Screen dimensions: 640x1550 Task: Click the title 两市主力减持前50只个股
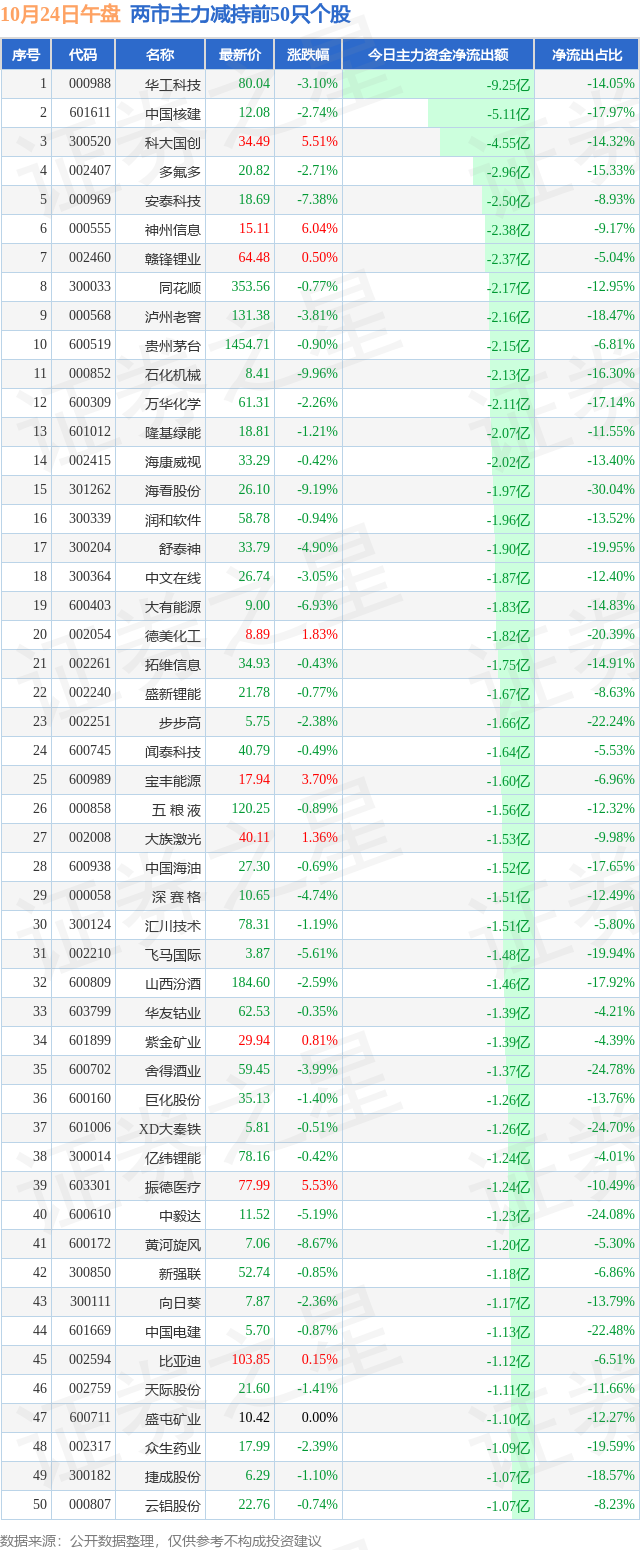click(241, 15)
